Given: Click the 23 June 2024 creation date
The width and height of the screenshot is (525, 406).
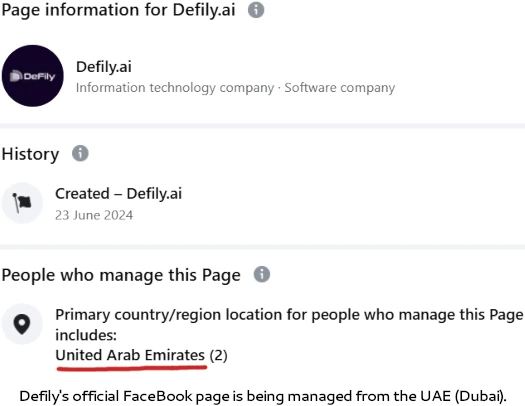Looking at the screenshot, I should click(94, 215).
